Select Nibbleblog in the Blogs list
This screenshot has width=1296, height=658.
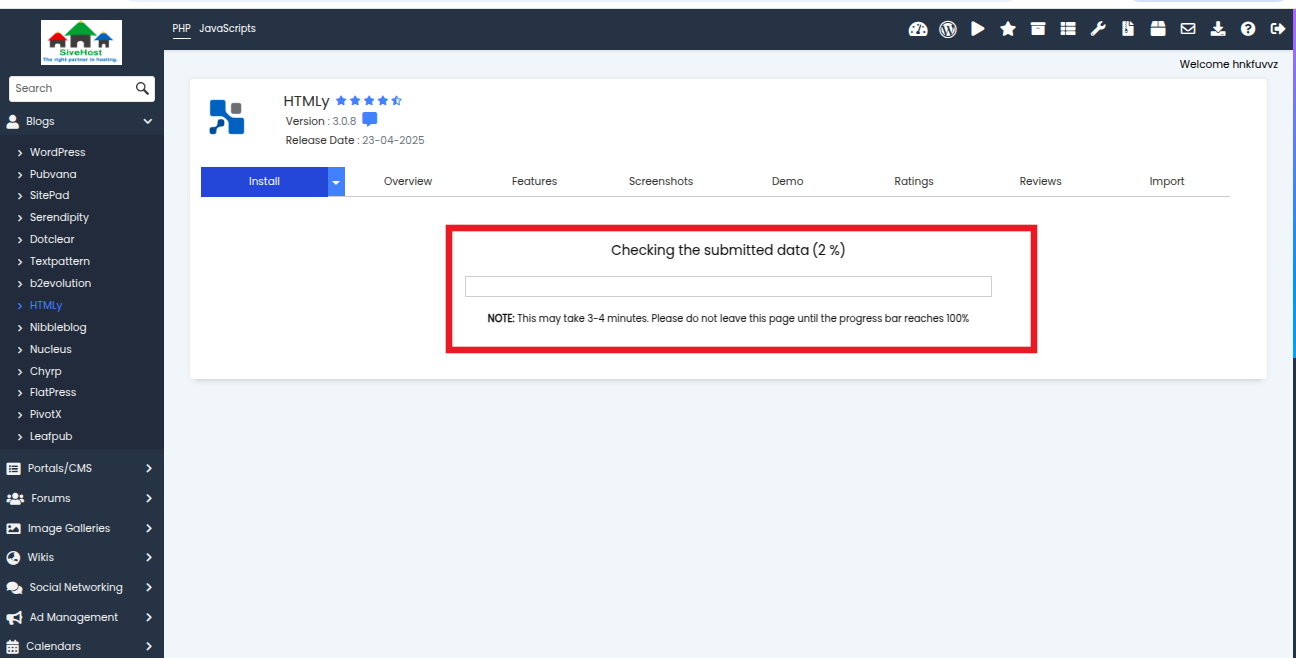(58, 327)
